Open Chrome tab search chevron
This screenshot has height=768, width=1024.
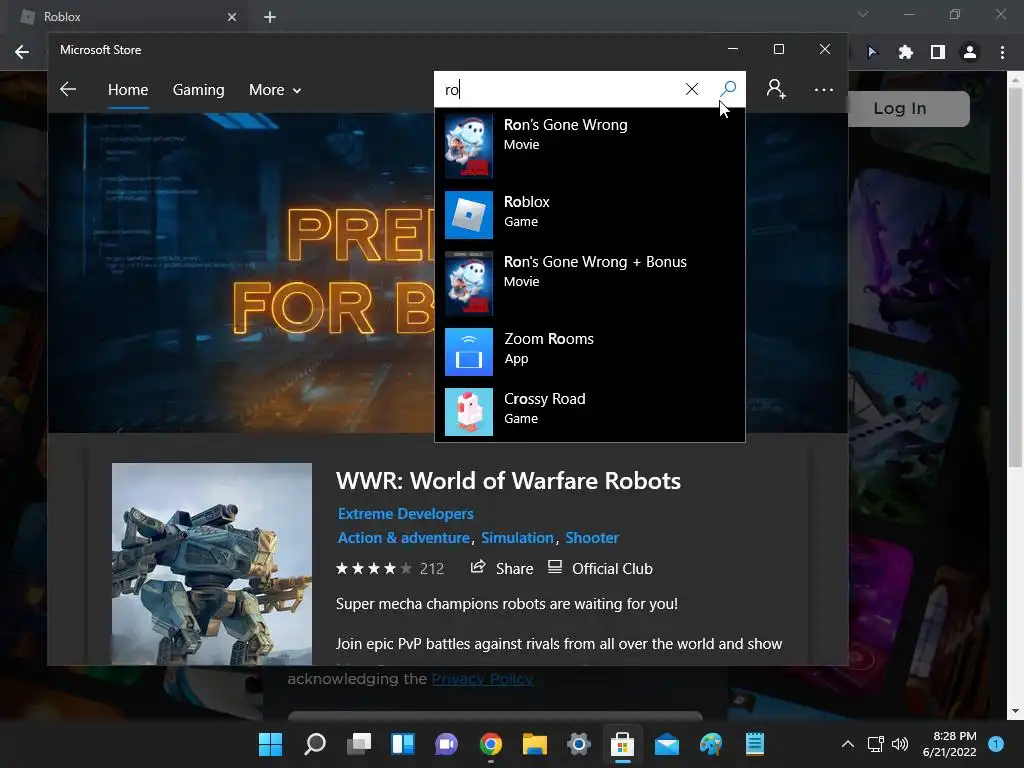coord(863,14)
